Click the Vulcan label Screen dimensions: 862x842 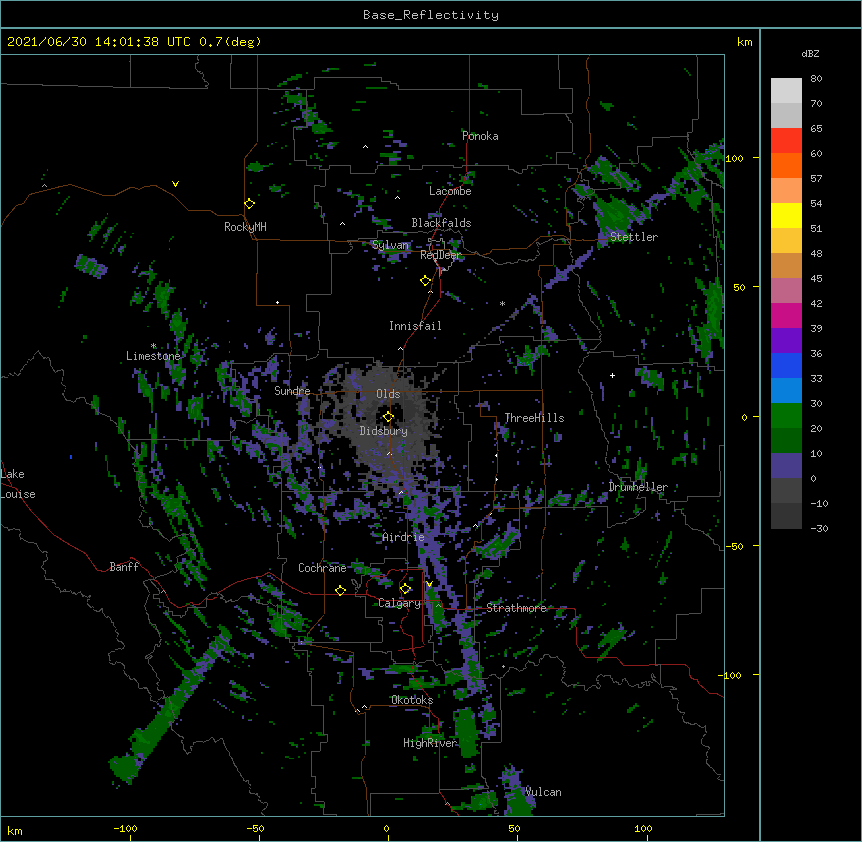coord(543,792)
